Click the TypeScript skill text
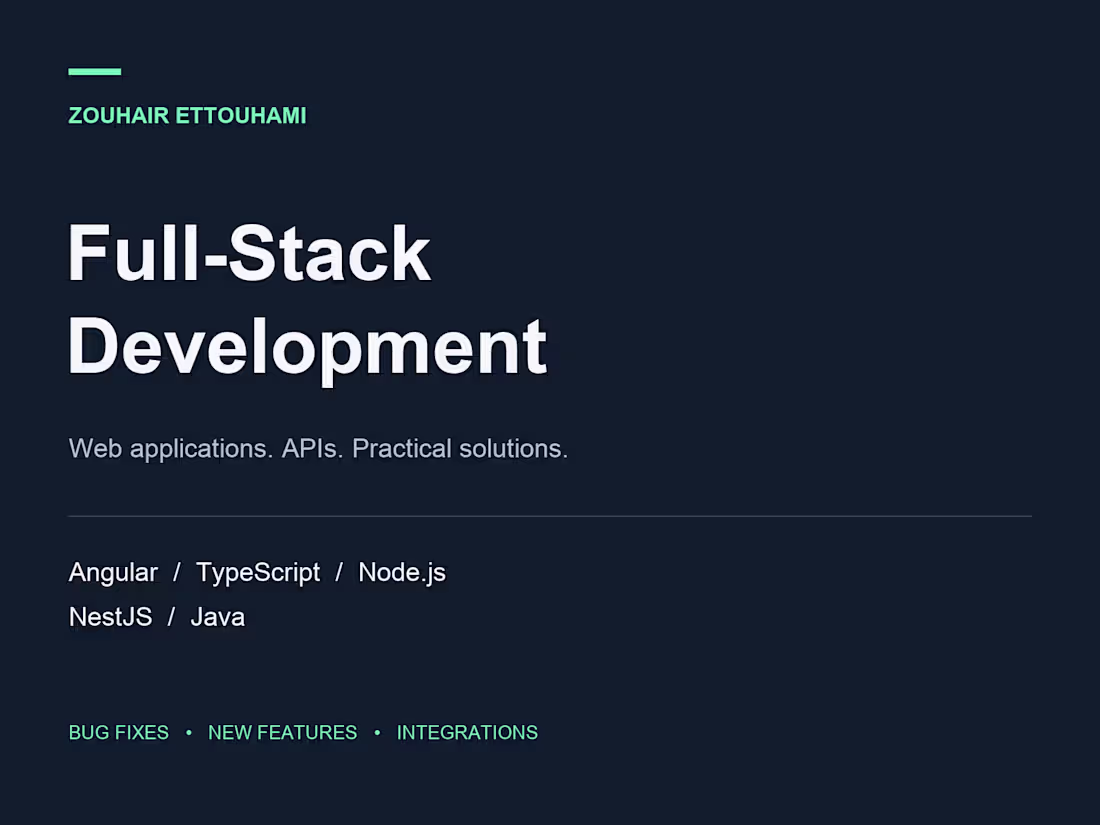This screenshot has width=1100, height=825. tap(257, 574)
